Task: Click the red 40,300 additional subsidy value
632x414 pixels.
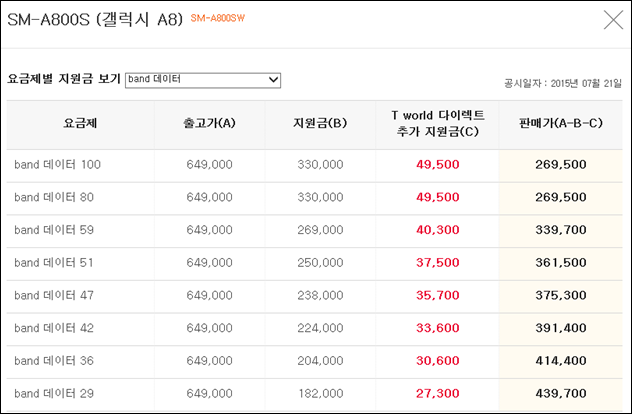Action: tap(438, 230)
